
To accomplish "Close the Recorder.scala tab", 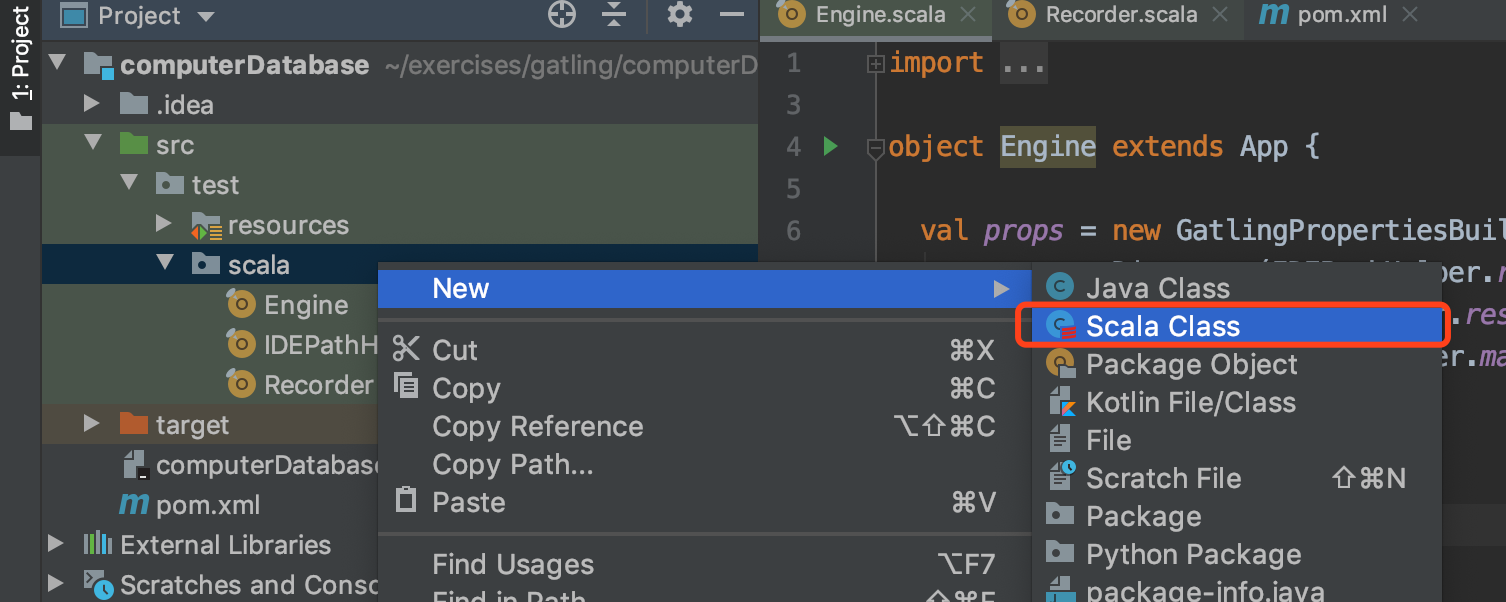I will pyautogui.click(x=1219, y=15).
